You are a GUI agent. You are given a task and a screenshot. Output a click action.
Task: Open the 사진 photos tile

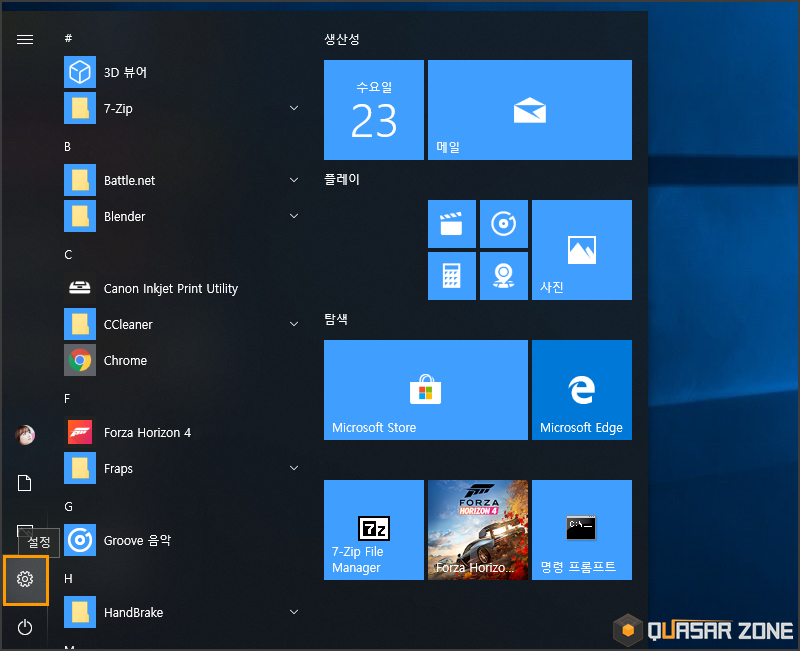pos(582,250)
